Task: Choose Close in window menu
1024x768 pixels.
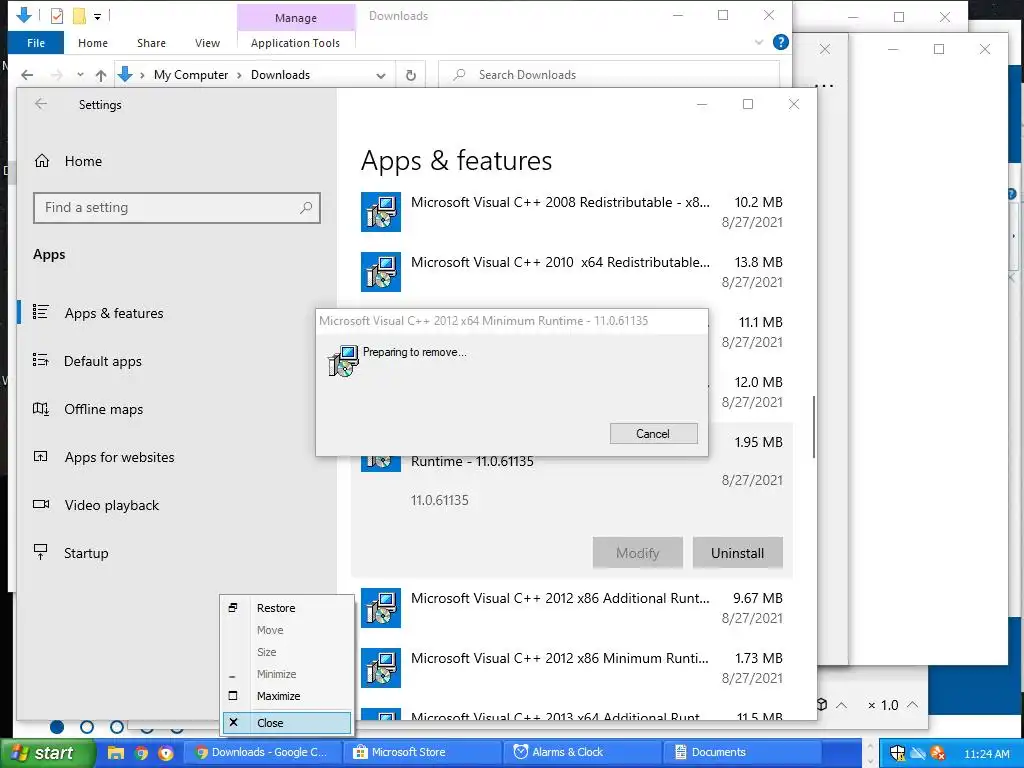Action: pos(287,723)
